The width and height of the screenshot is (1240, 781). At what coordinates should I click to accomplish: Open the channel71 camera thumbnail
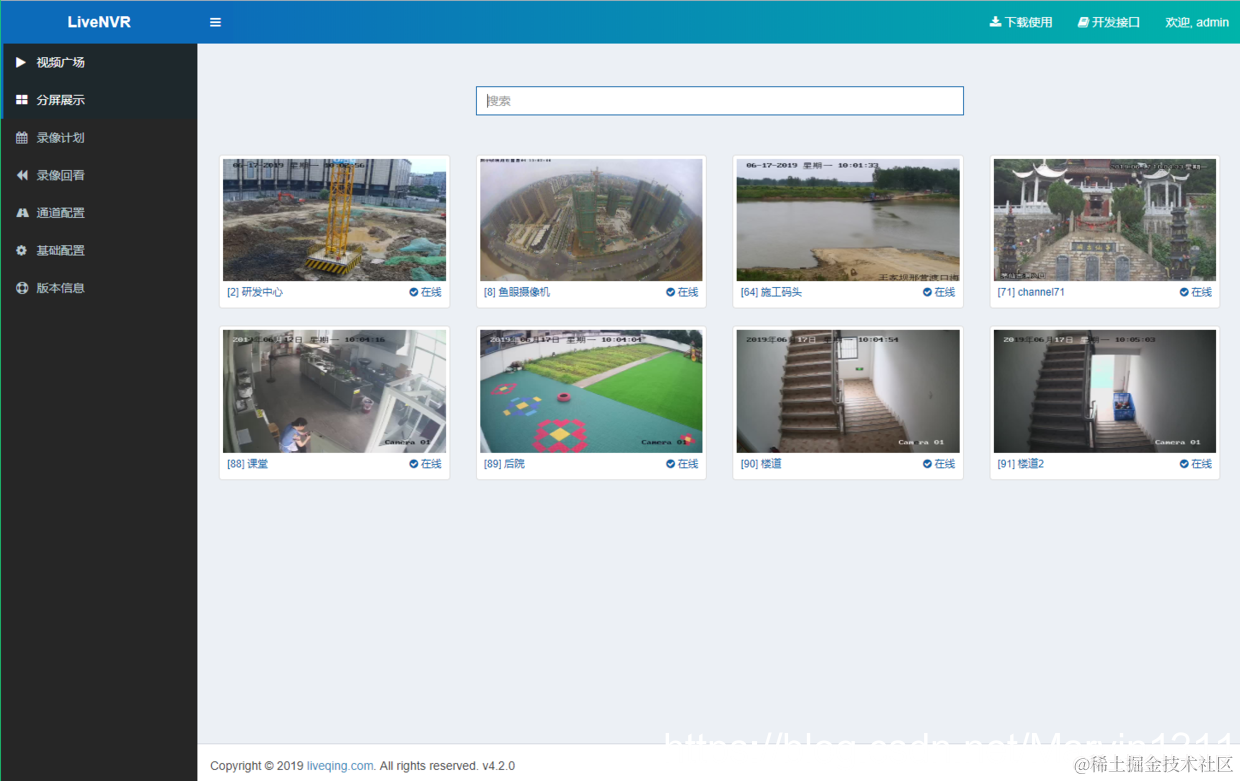click(x=1105, y=220)
